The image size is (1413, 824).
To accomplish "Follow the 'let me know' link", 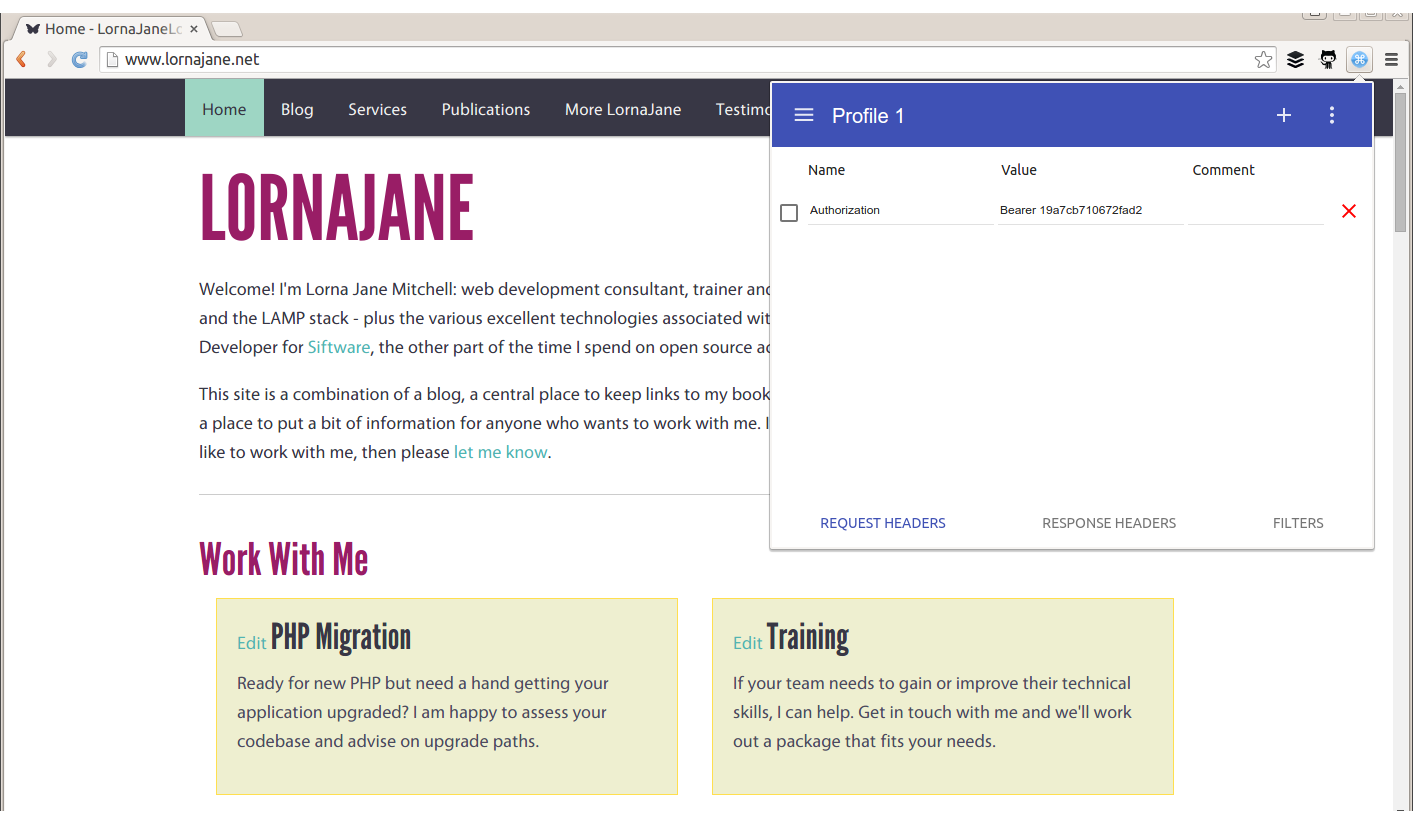I will pos(501,452).
